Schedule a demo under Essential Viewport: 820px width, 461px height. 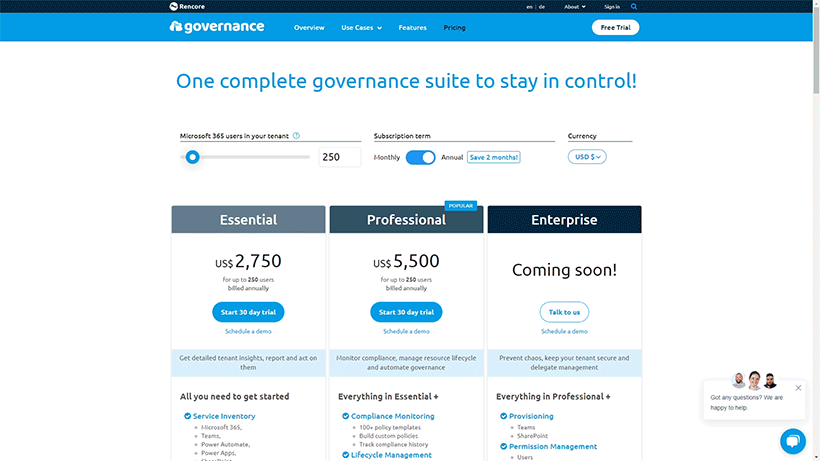248,331
